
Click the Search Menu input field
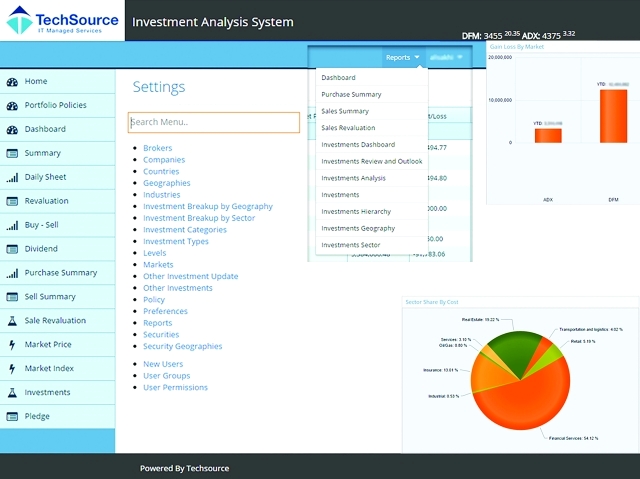(x=214, y=122)
